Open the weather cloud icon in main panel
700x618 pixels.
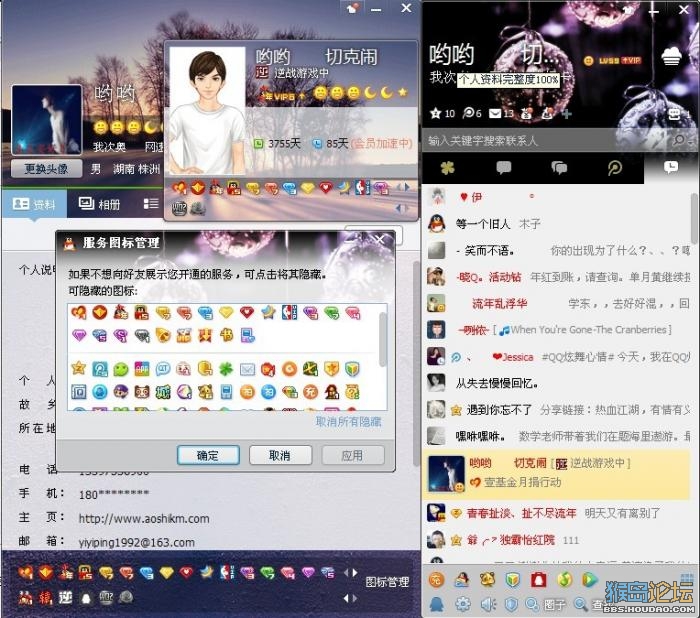click(671, 57)
